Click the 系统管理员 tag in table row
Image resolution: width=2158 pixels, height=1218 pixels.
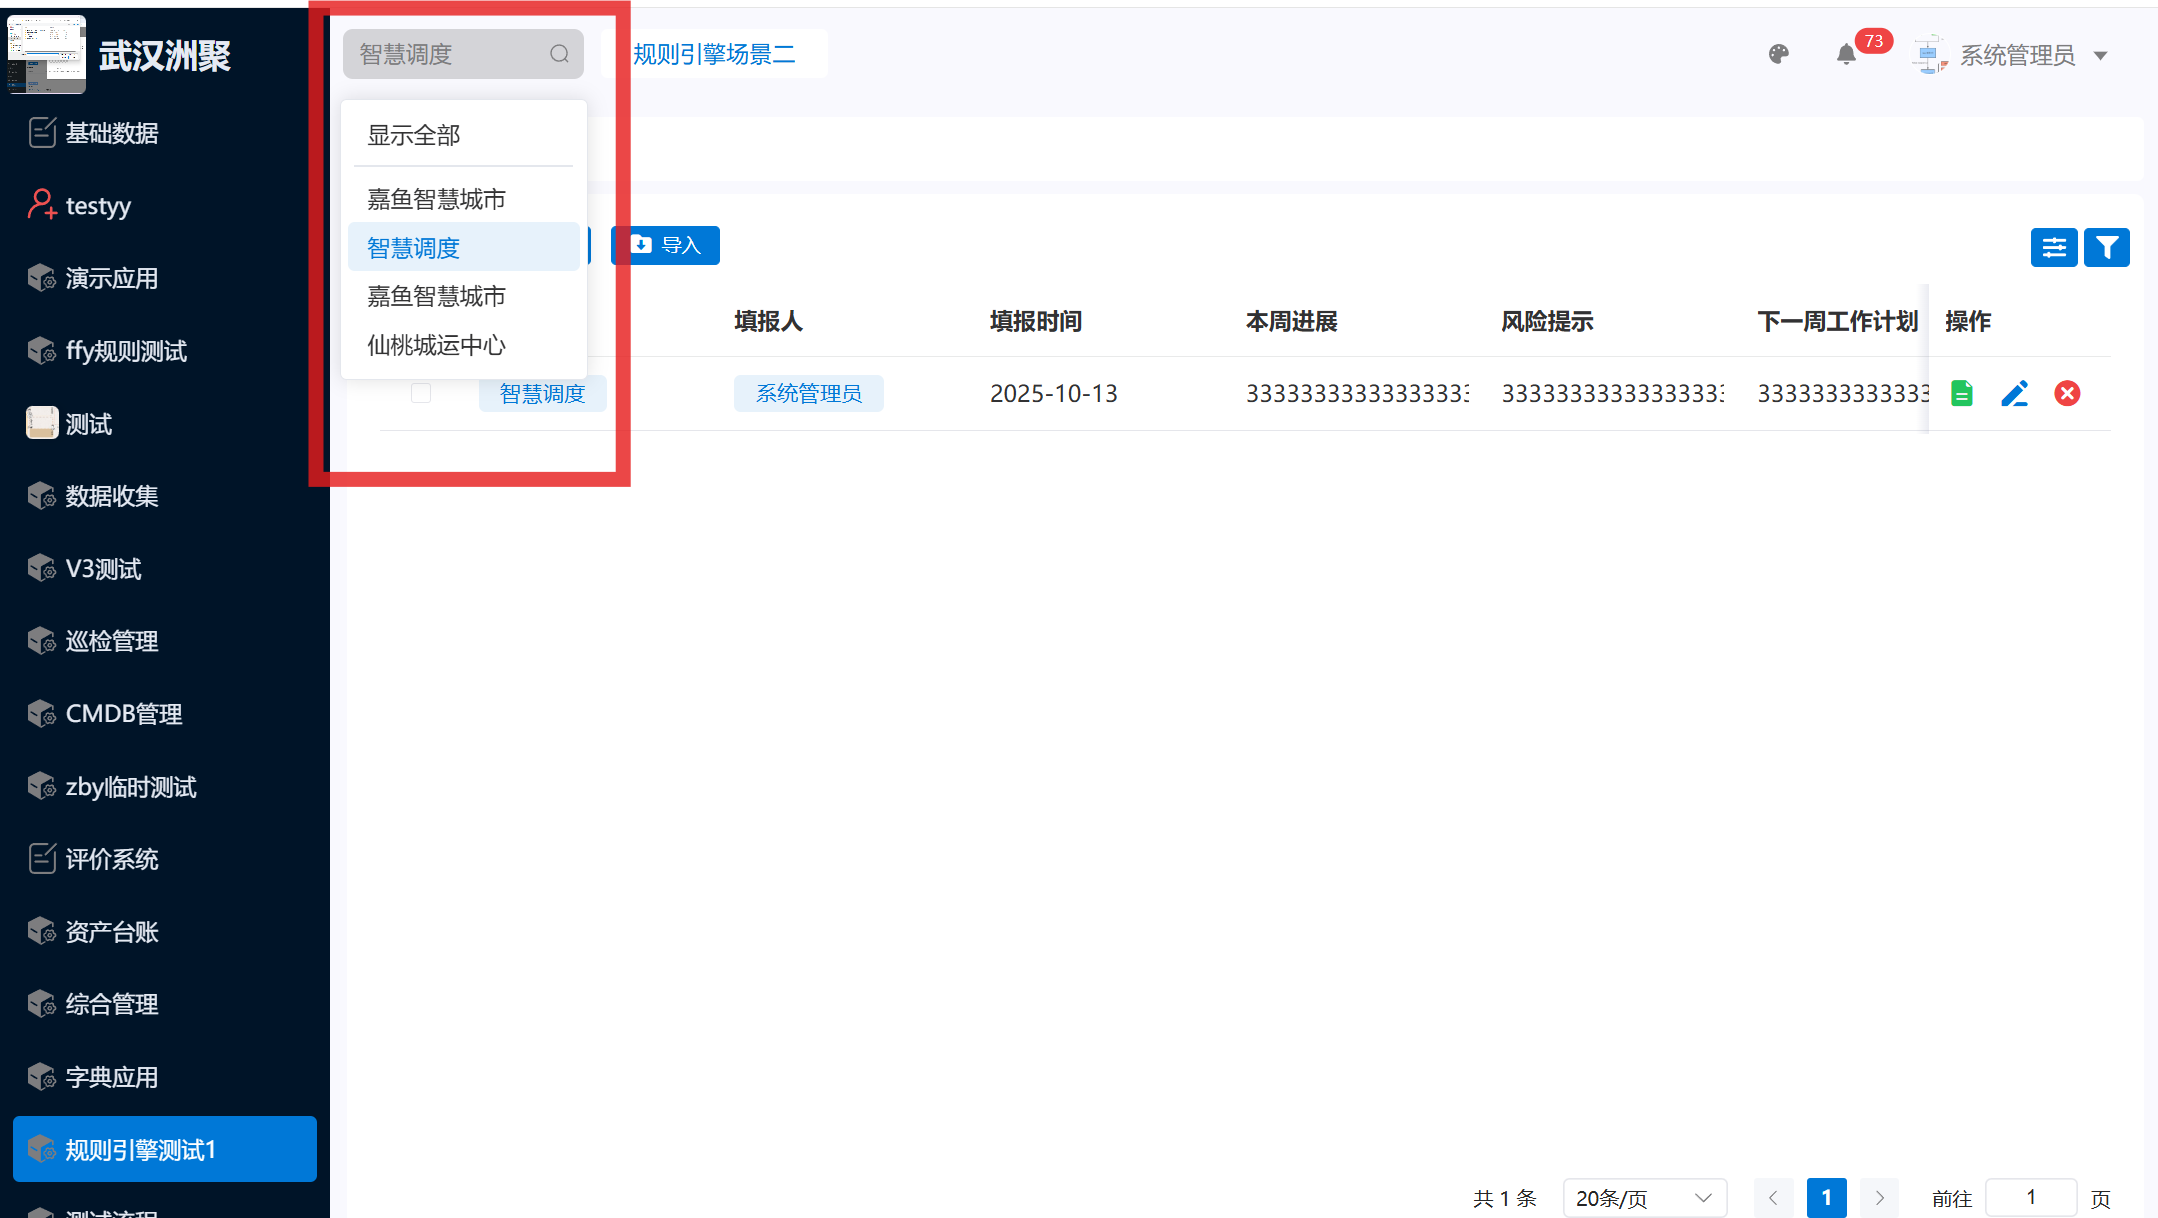click(x=808, y=393)
